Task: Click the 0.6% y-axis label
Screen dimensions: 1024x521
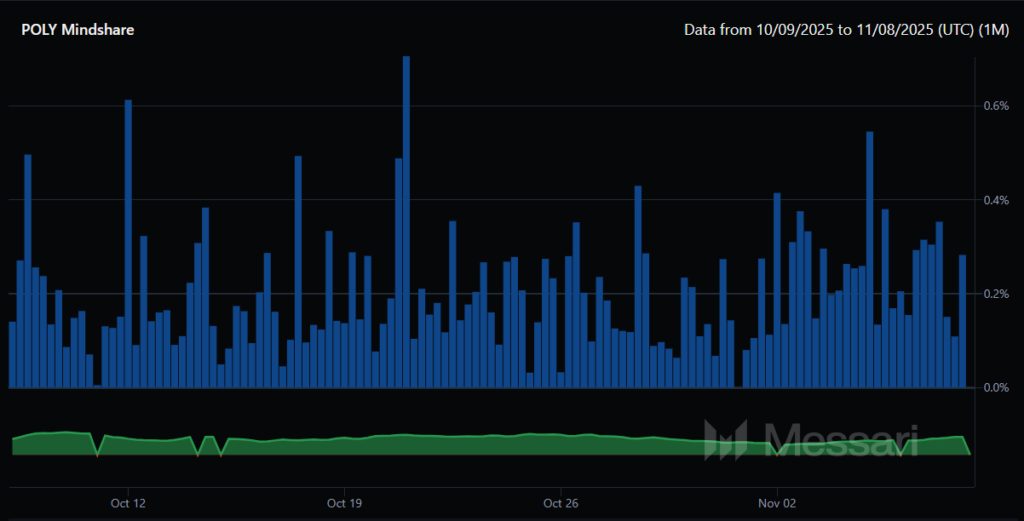Action: (995, 106)
